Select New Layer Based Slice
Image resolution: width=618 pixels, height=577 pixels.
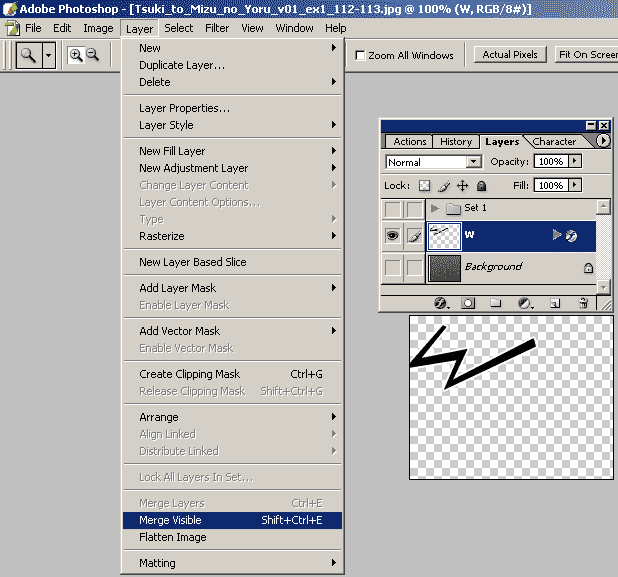click(232, 262)
